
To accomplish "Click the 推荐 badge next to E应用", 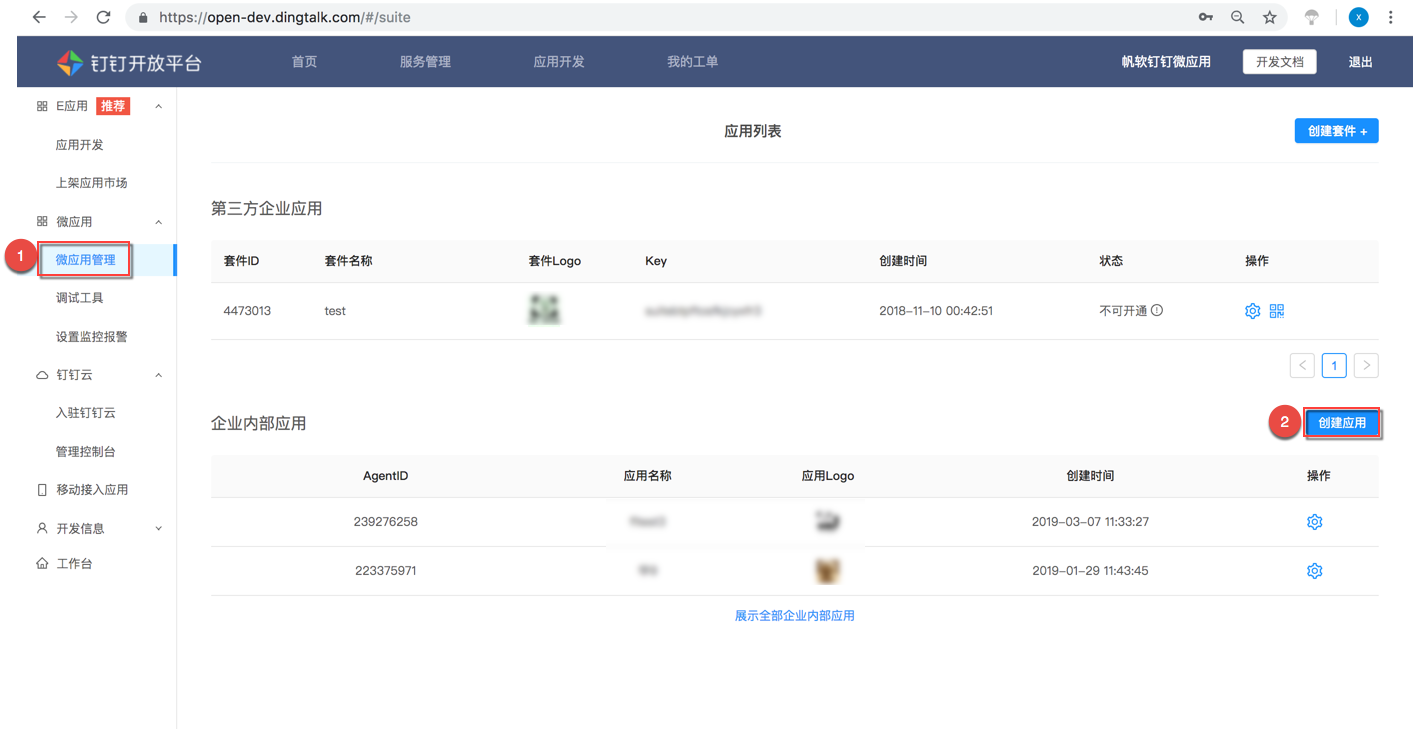I will [x=113, y=106].
